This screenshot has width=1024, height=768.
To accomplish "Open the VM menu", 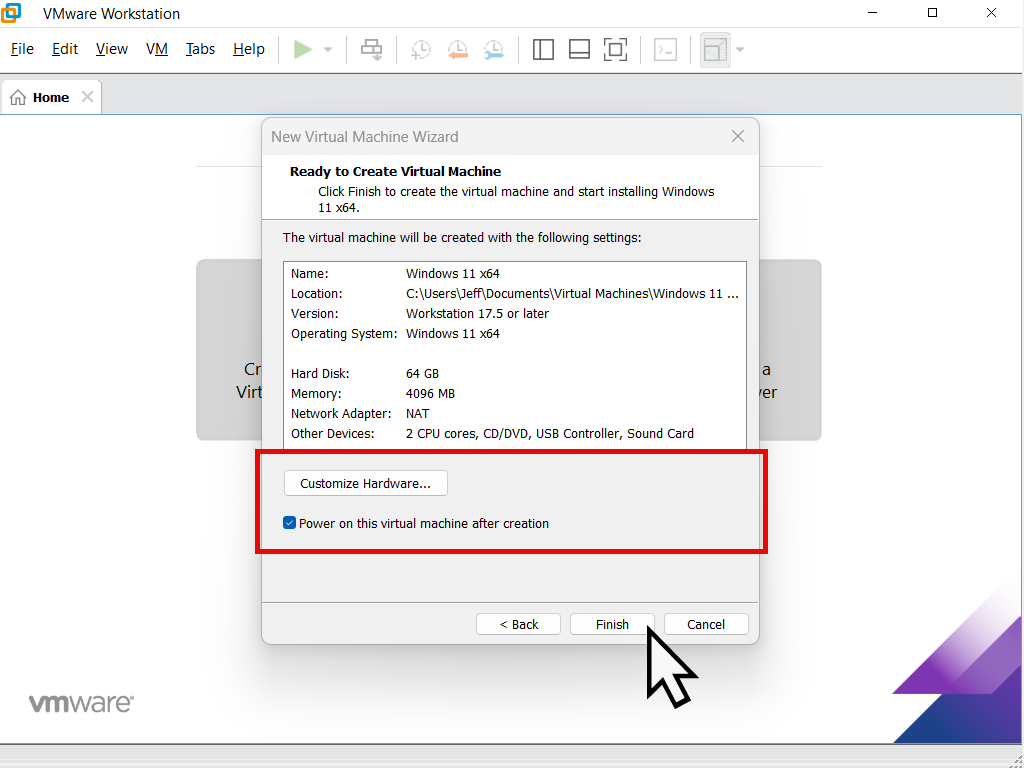I will [156, 48].
